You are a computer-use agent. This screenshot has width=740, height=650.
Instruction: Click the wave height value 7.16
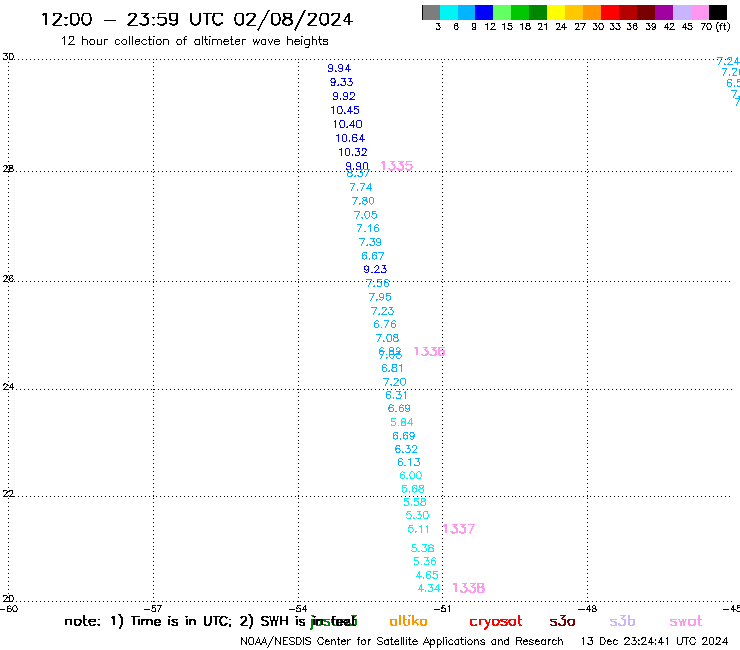(x=368, y=228)
